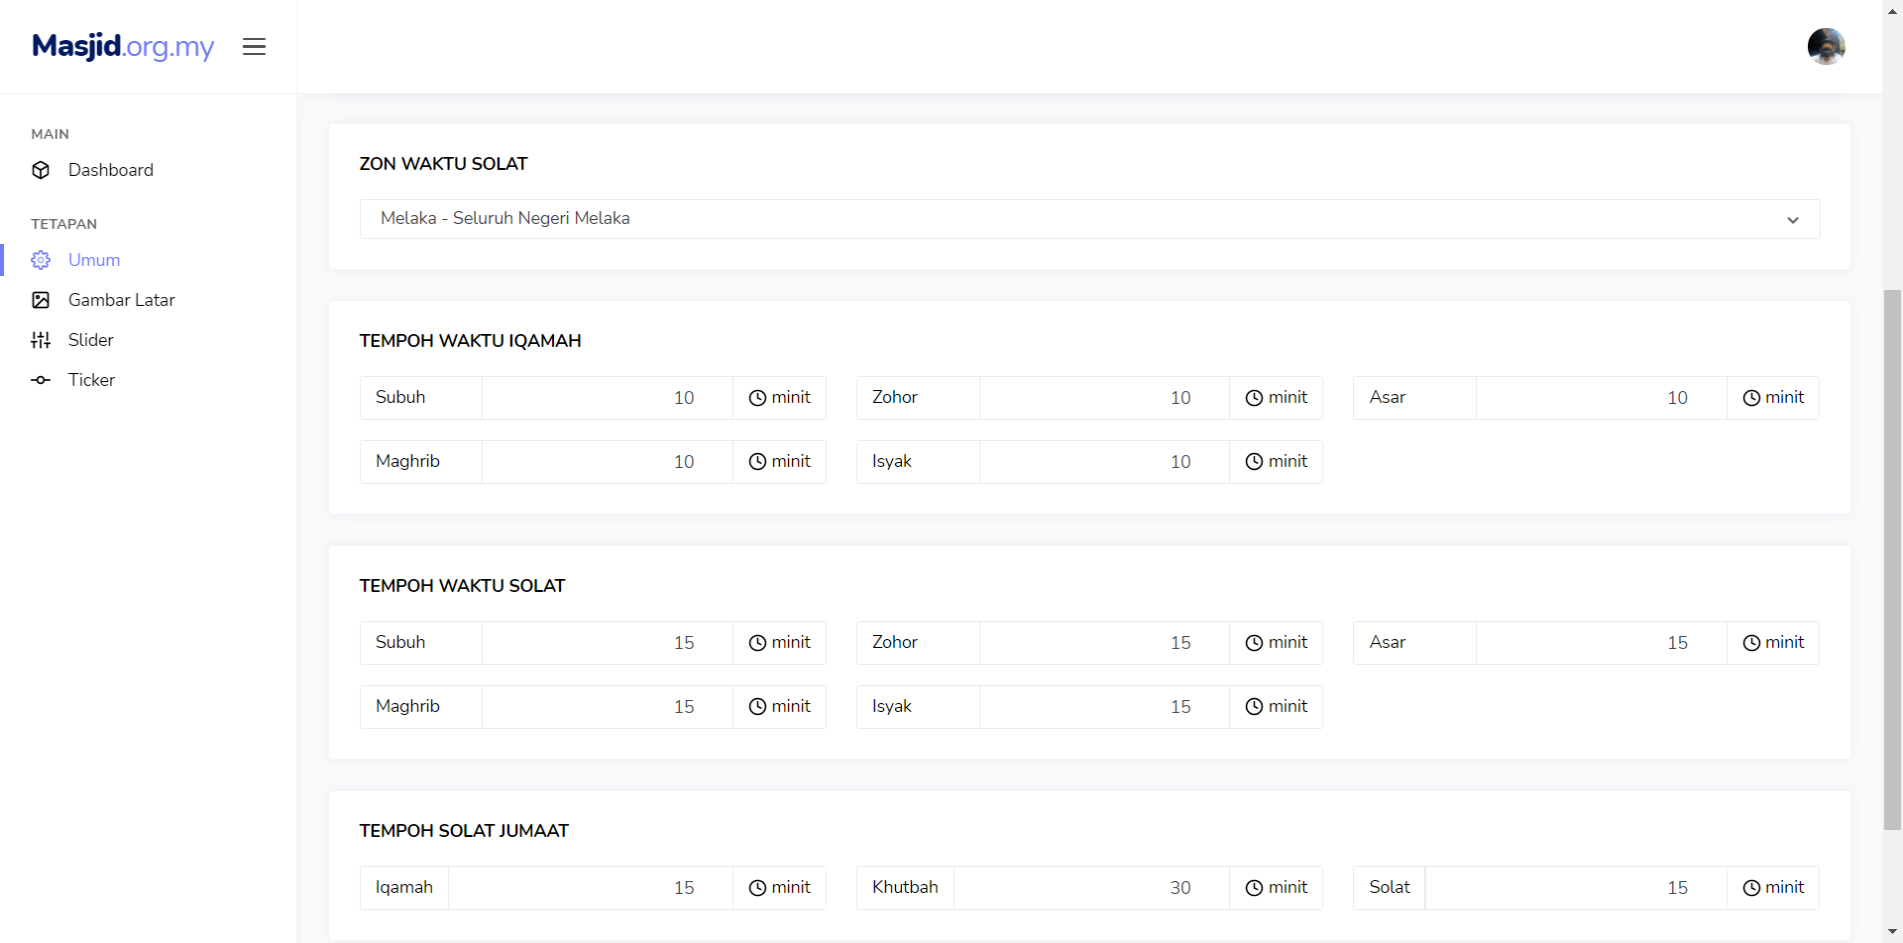Select the Maghrib iqamah minutes input

click(607, 462)
